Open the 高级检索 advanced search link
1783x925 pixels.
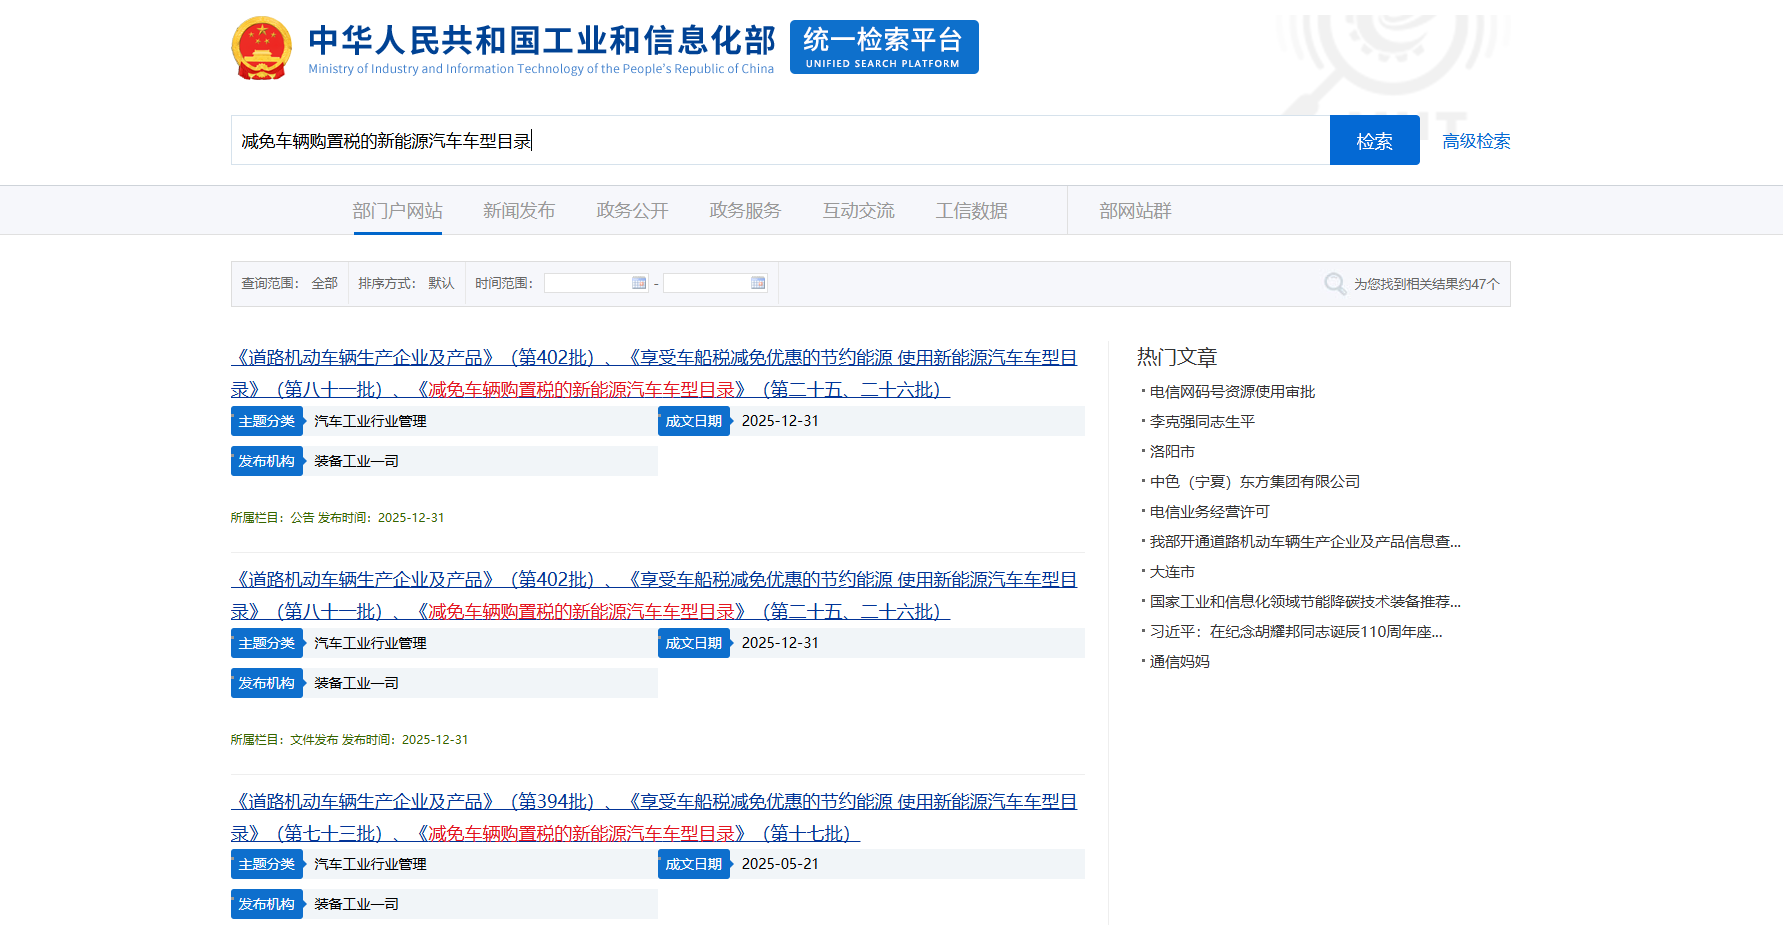(1476, 141)
